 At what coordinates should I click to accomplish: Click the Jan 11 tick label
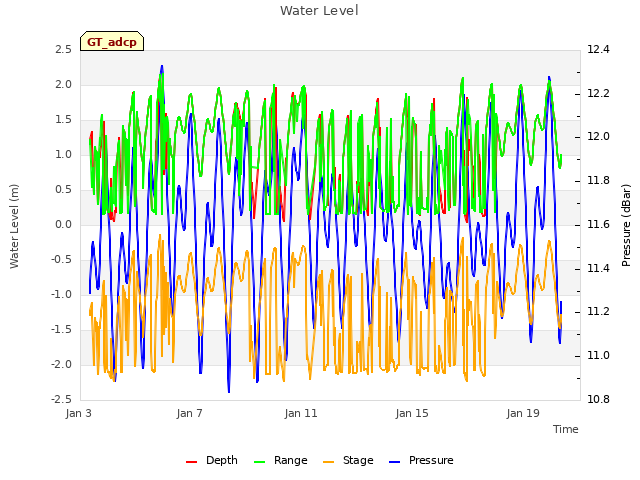tap(301, 413)
